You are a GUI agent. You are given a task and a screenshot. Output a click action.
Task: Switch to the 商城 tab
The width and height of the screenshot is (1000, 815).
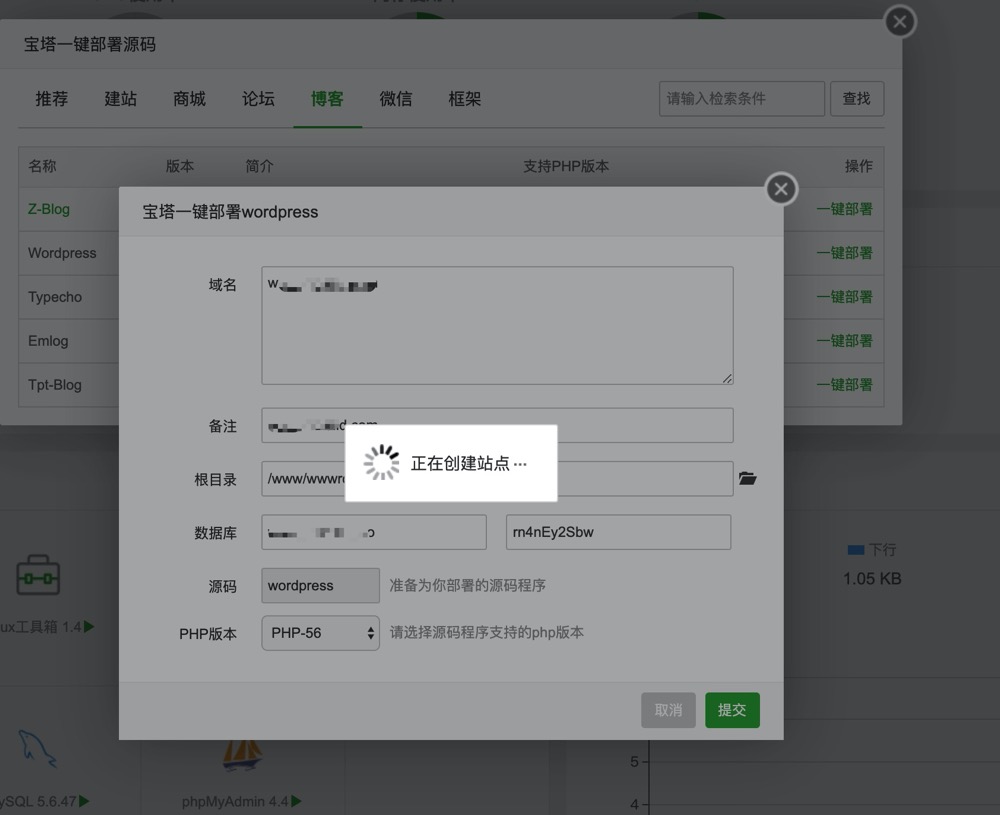coord(189,99)
